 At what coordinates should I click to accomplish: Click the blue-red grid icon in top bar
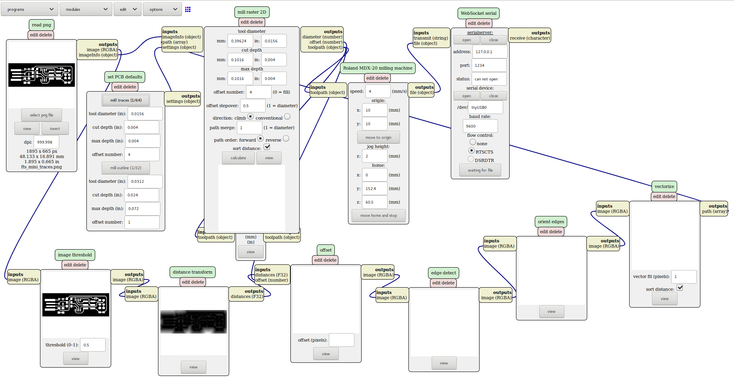click(x=188, y=9)
